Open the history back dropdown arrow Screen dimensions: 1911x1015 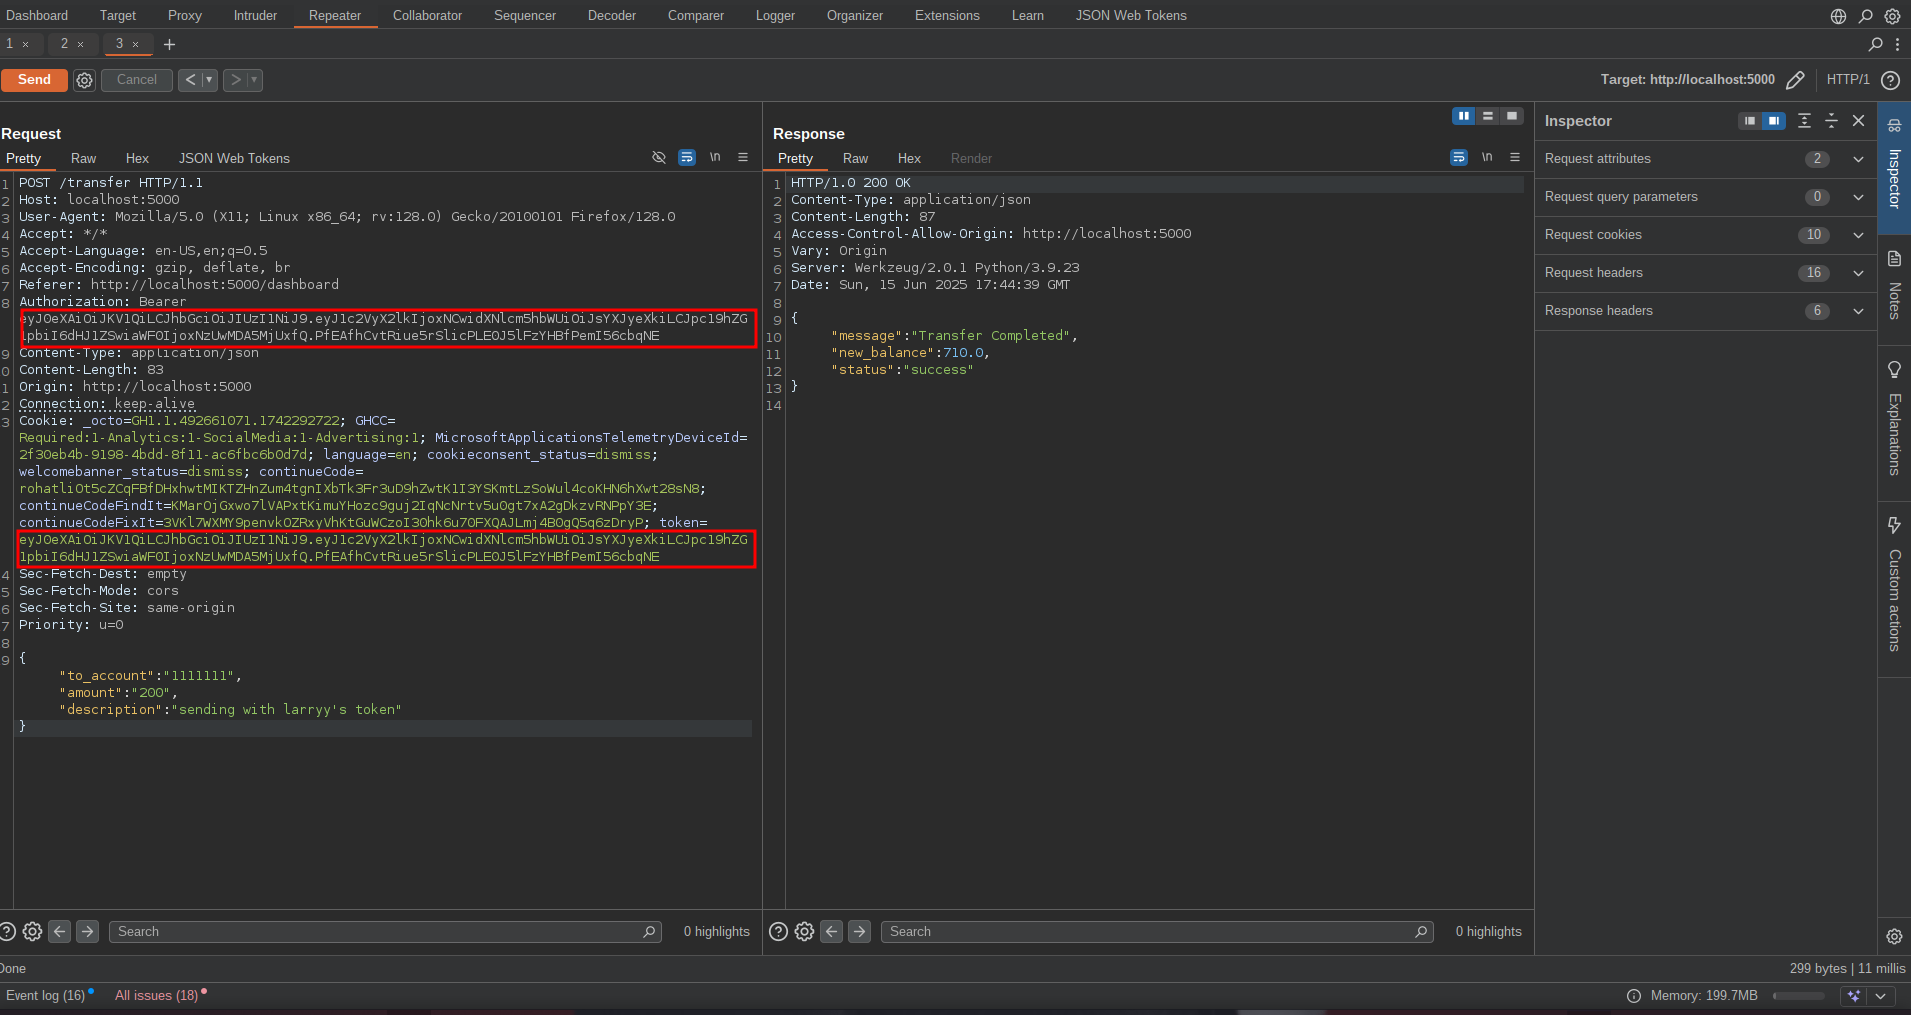coord(210,80)
